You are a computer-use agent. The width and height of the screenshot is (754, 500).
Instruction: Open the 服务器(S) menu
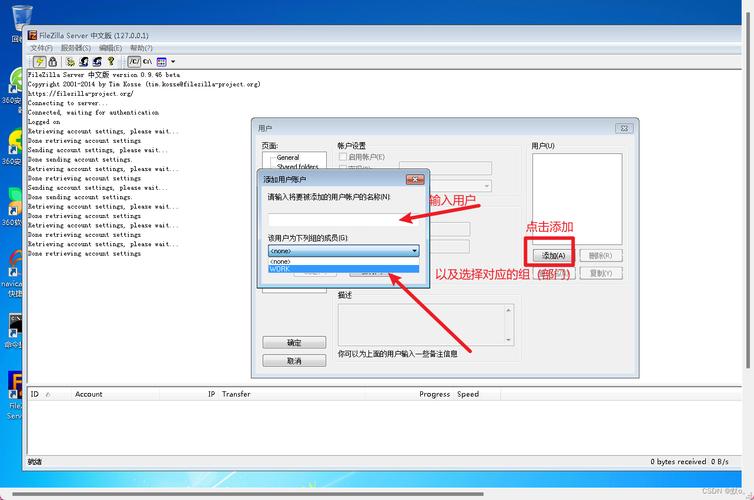pyautogui.click(x=75, y=48)
